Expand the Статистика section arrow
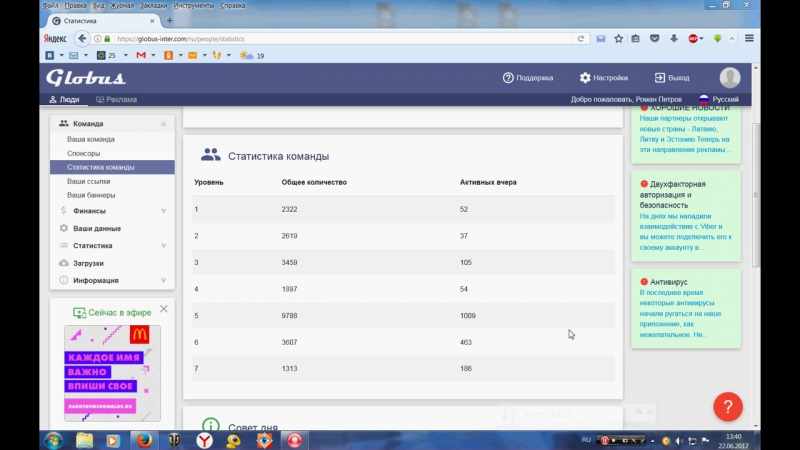Viewport: 800px width, 450px height. 163,245
